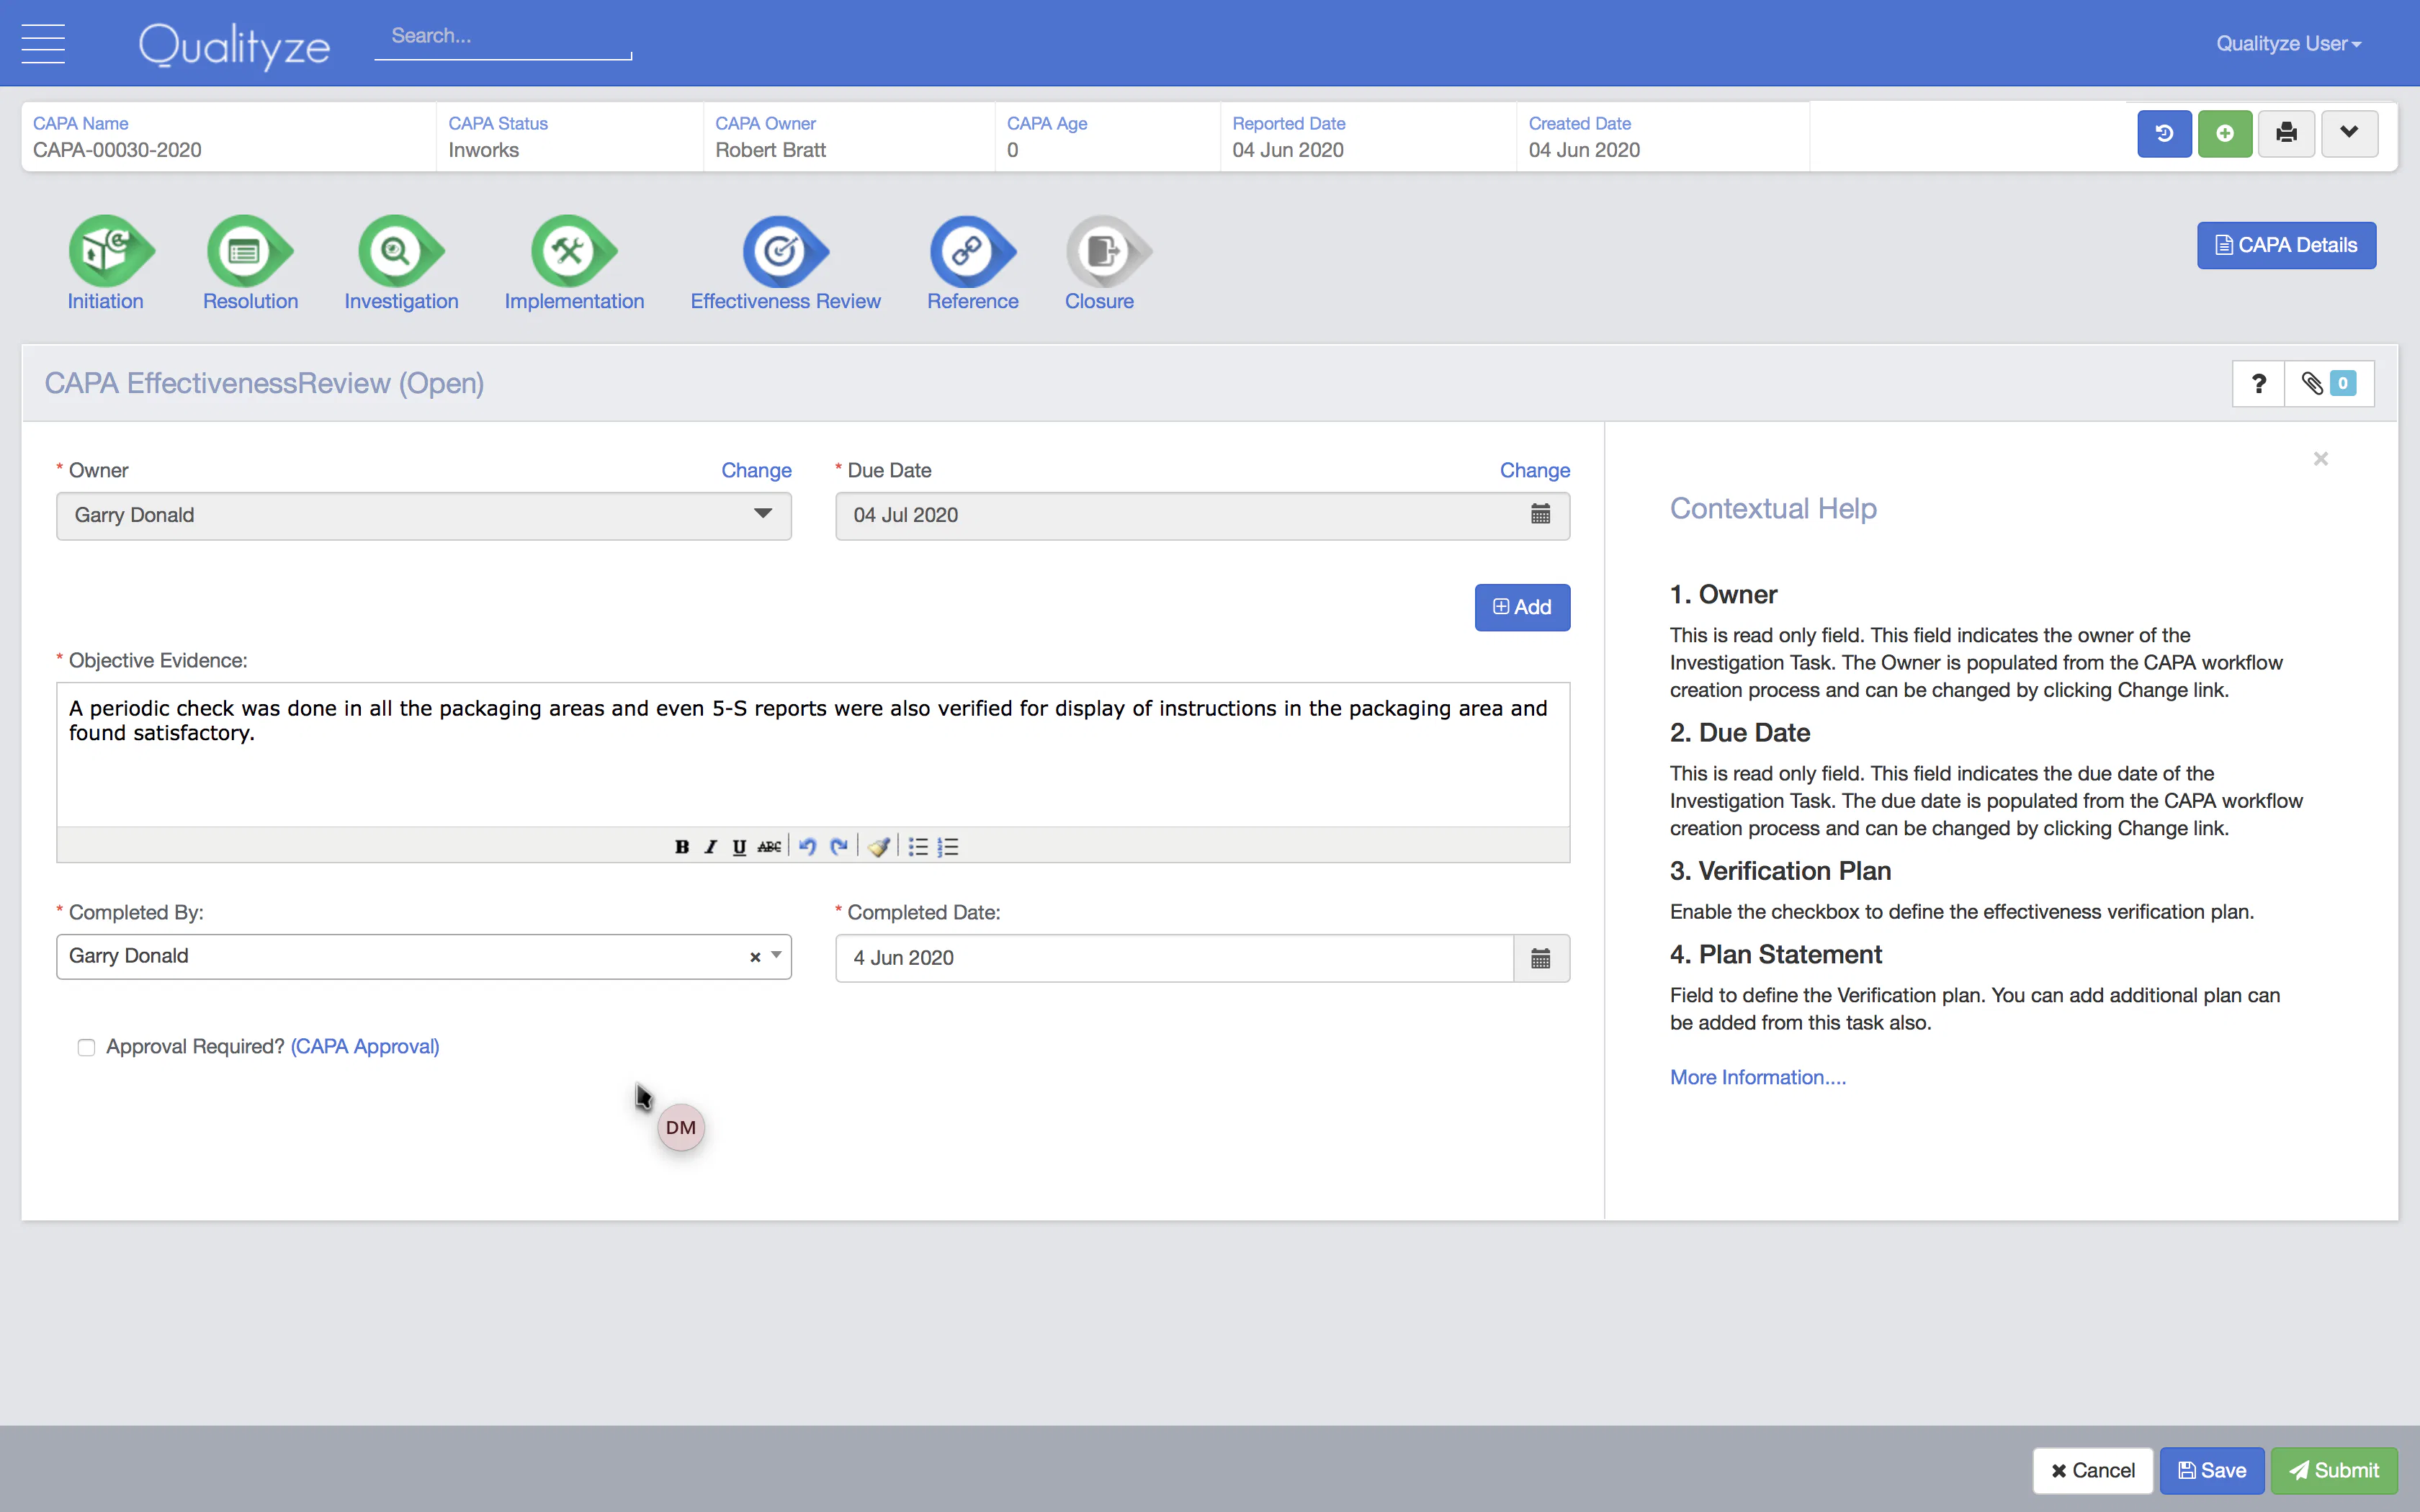Screen dimensions: 2420x1512
Task: Click the Robert Bratt owner text
Action: pos(770,150)
